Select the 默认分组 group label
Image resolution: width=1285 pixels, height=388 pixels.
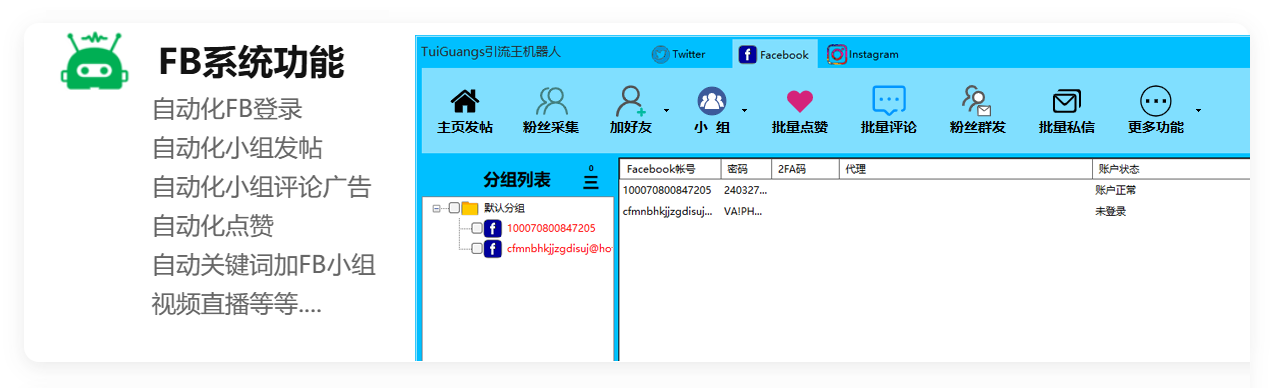(503, 208)
